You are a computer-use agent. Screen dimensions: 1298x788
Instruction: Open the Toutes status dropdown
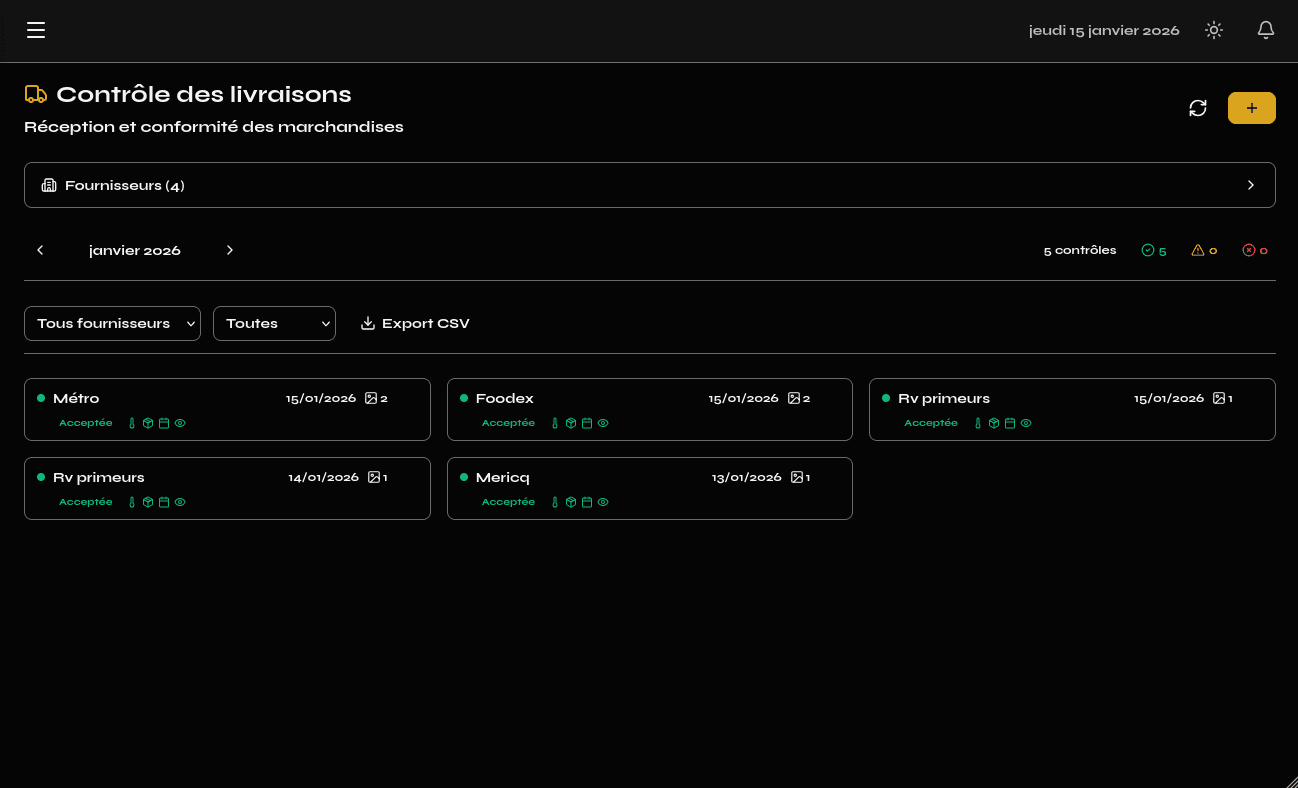274,323
